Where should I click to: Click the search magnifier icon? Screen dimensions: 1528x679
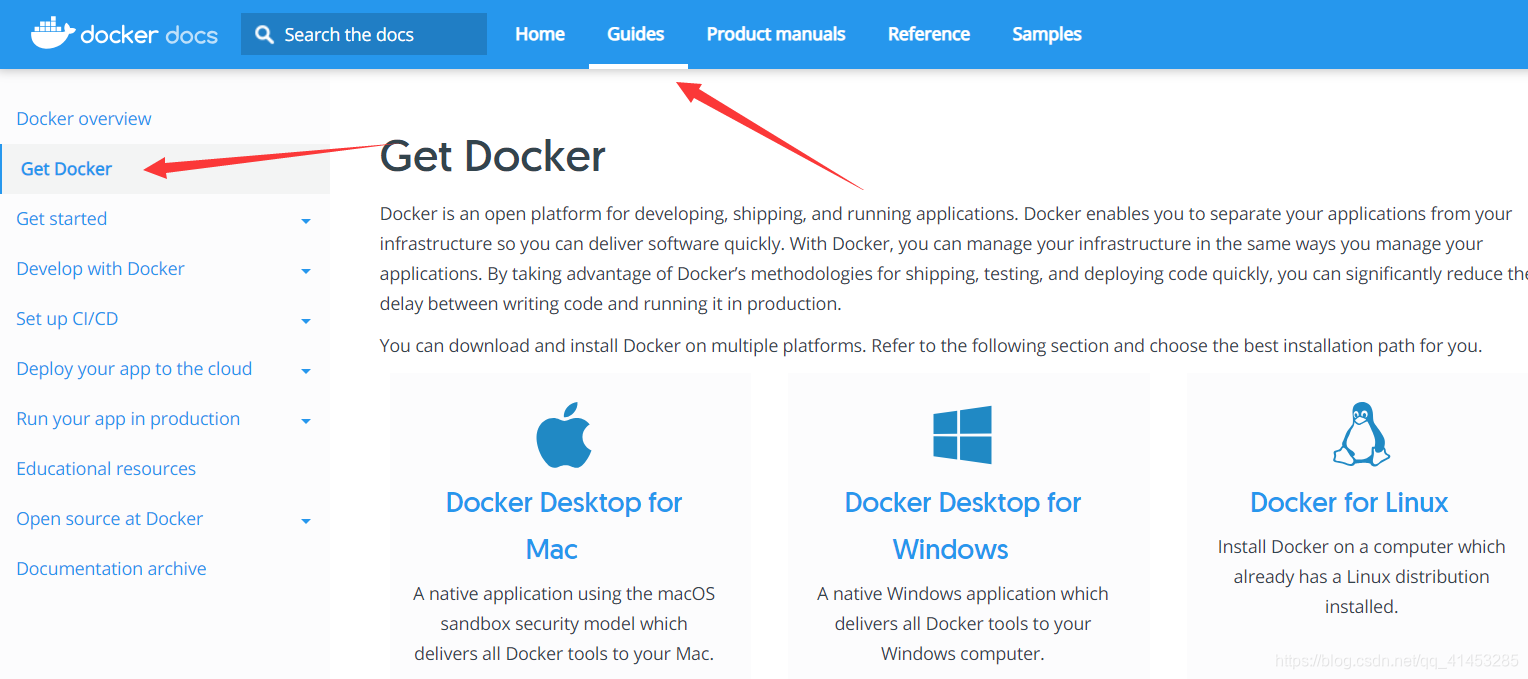click(265, 35)
